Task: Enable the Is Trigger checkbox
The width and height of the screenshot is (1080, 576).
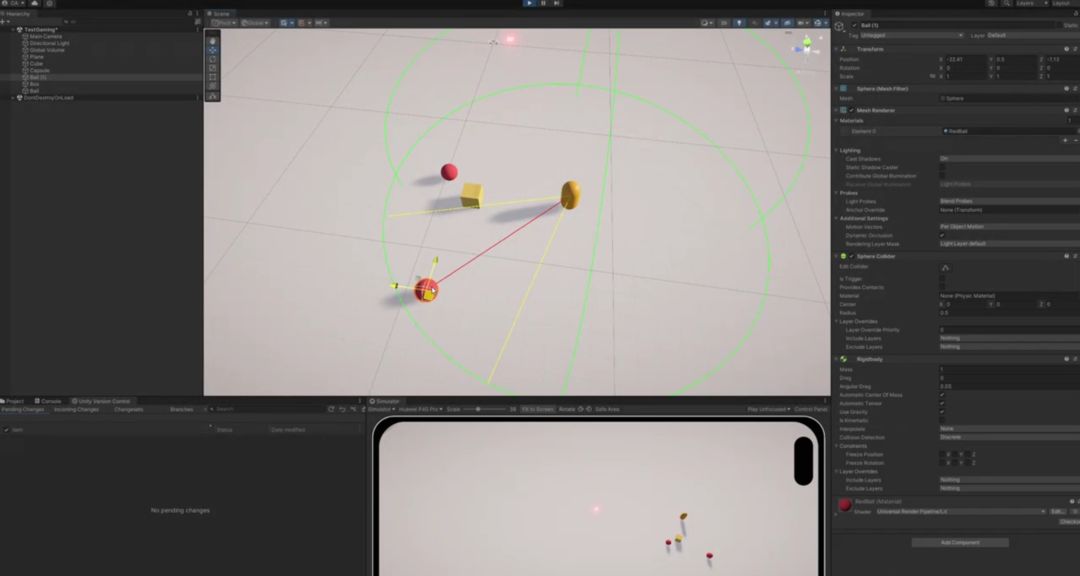Action: click(942, 279)
